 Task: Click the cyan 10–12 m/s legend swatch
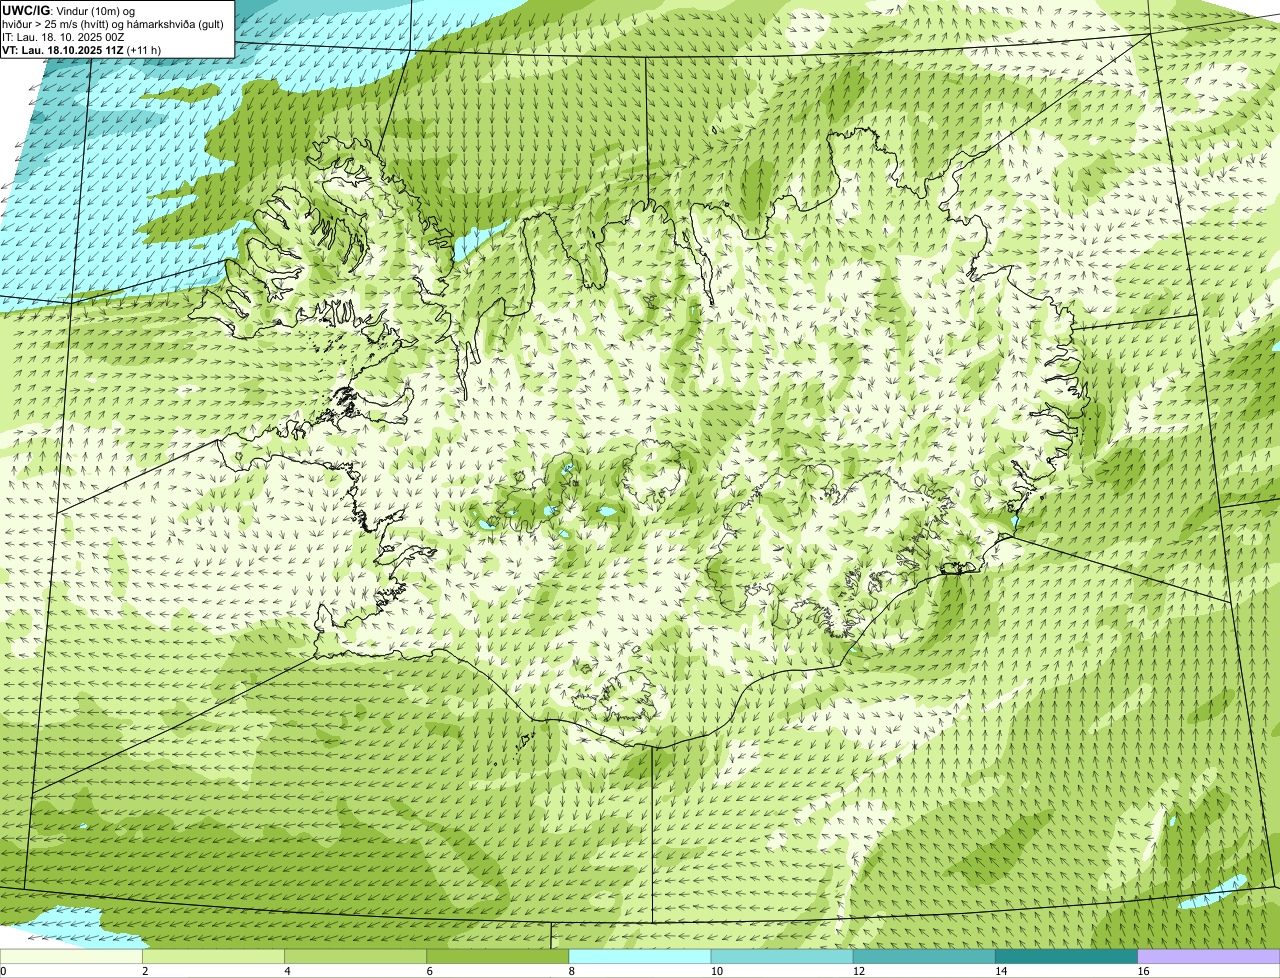tap(782, 957)
